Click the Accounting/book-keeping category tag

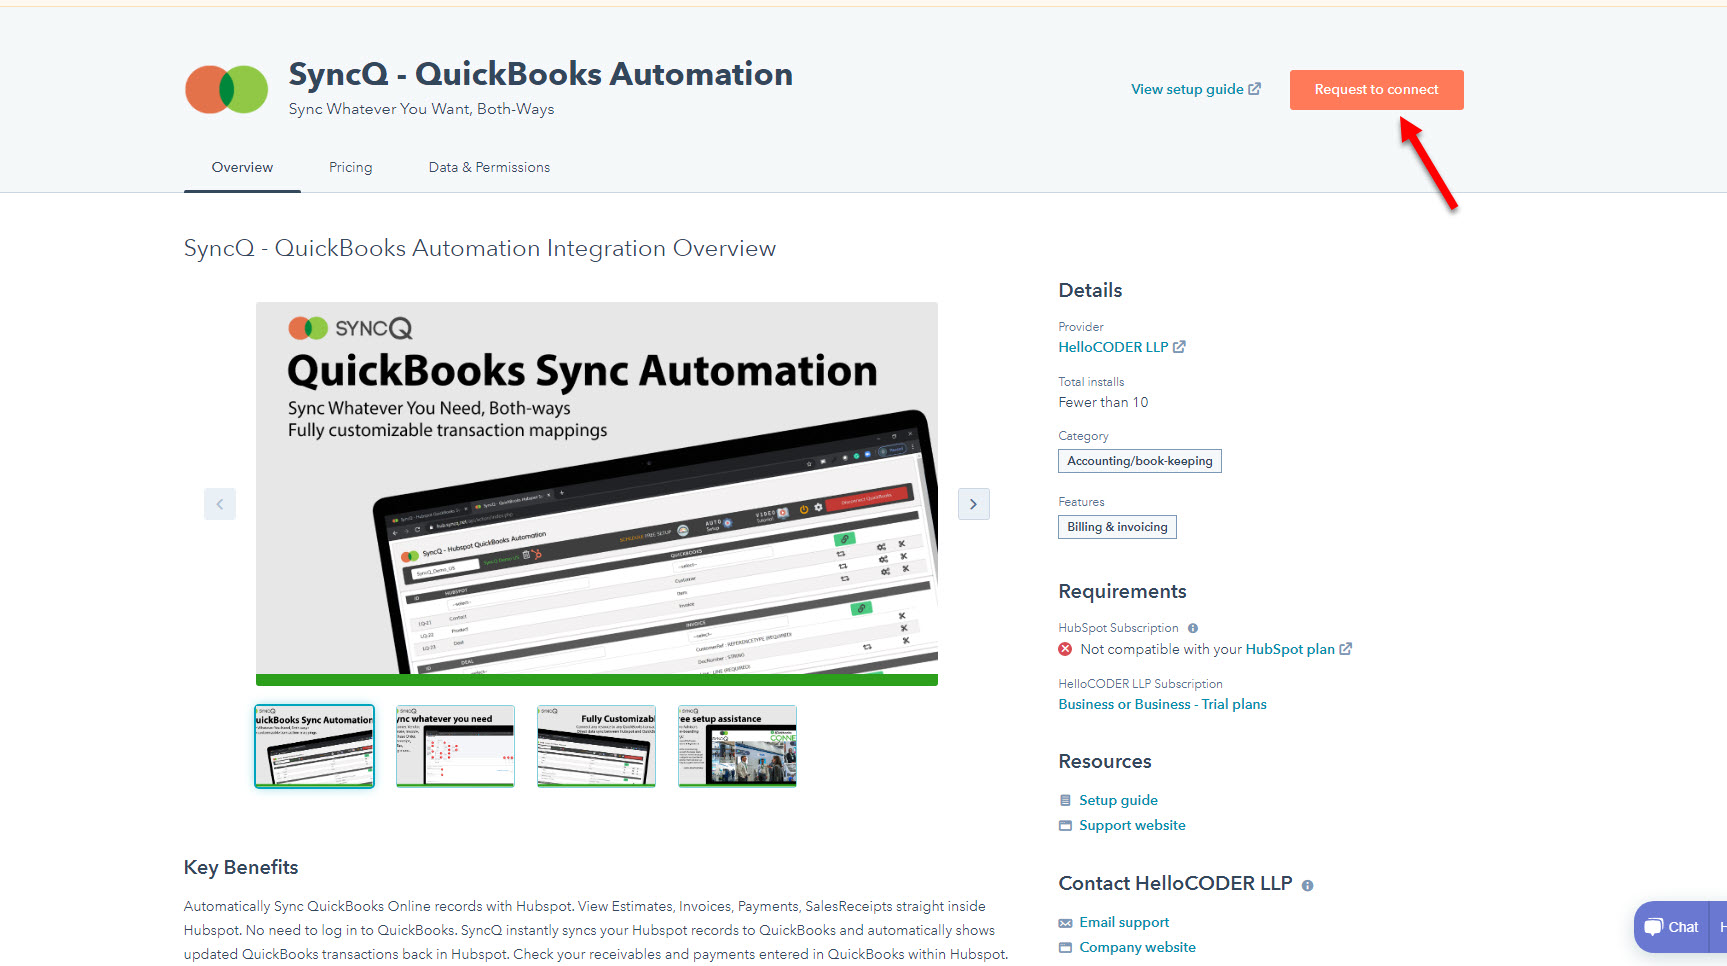click(x=1139, y=460)
